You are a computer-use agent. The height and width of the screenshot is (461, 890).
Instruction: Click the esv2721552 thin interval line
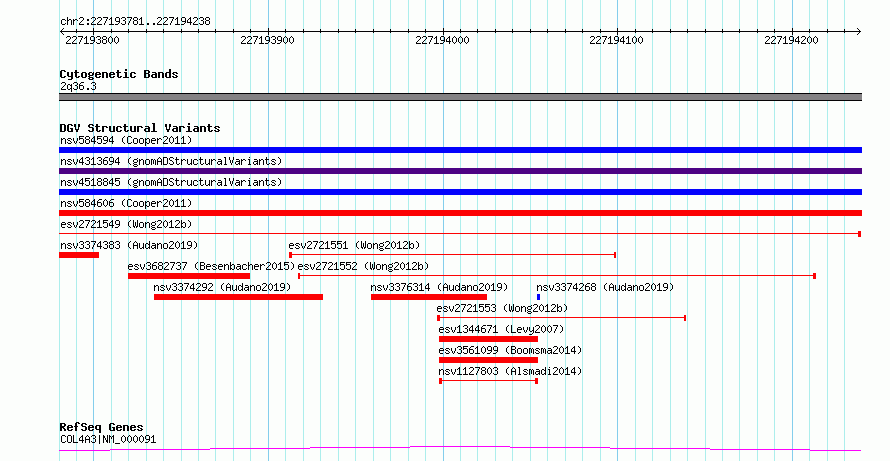(557, 276)
